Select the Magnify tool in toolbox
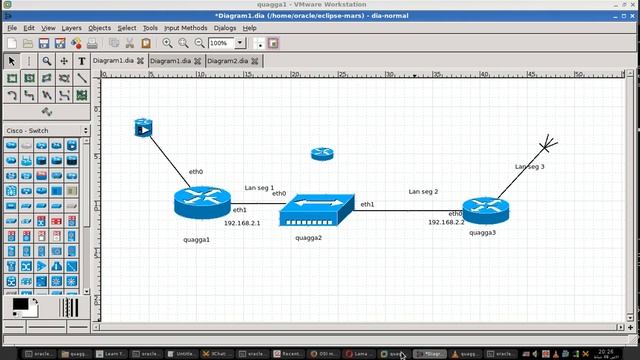 (47, 61)
